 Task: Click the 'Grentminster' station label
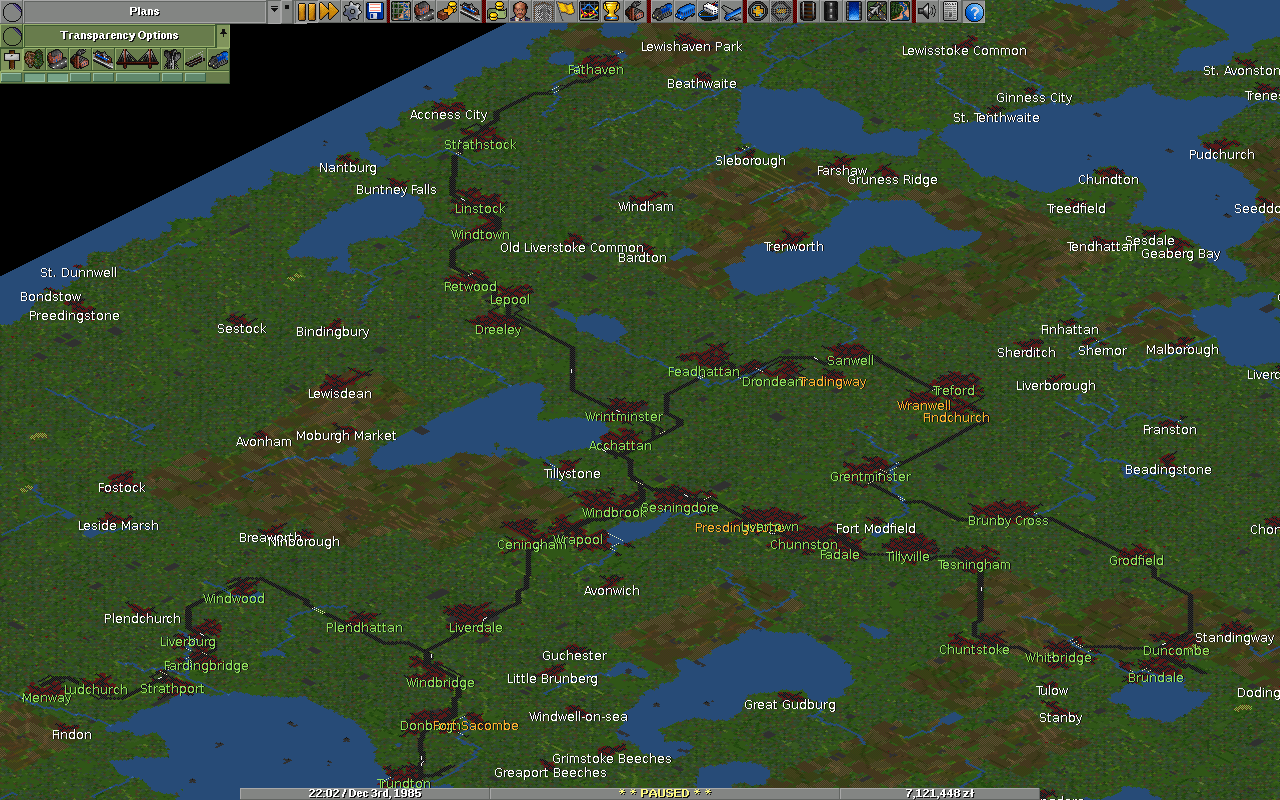[x=870, y=477]
